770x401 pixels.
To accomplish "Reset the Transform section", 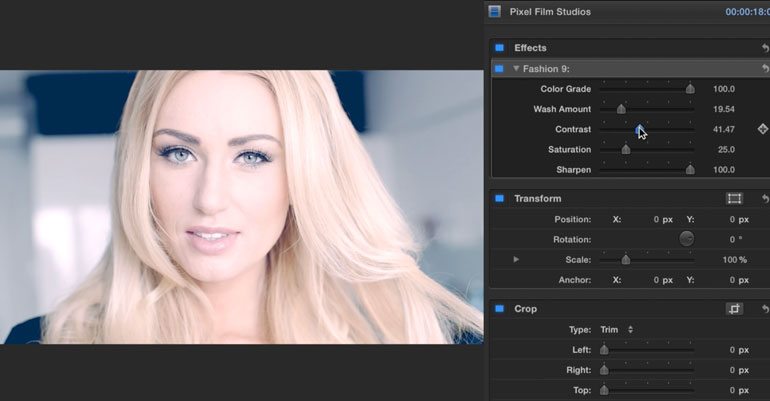I will point(765,198).
